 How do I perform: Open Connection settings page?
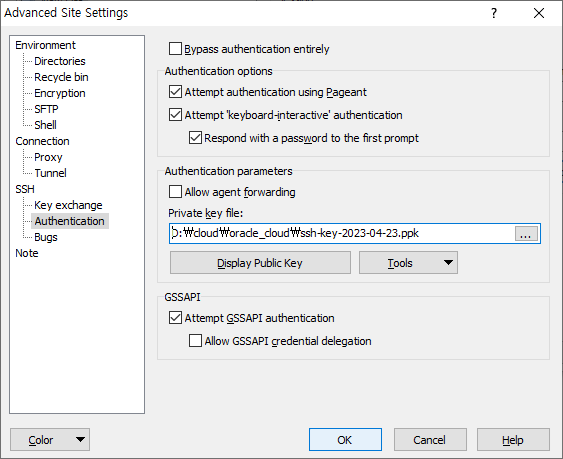pos(42,141)
